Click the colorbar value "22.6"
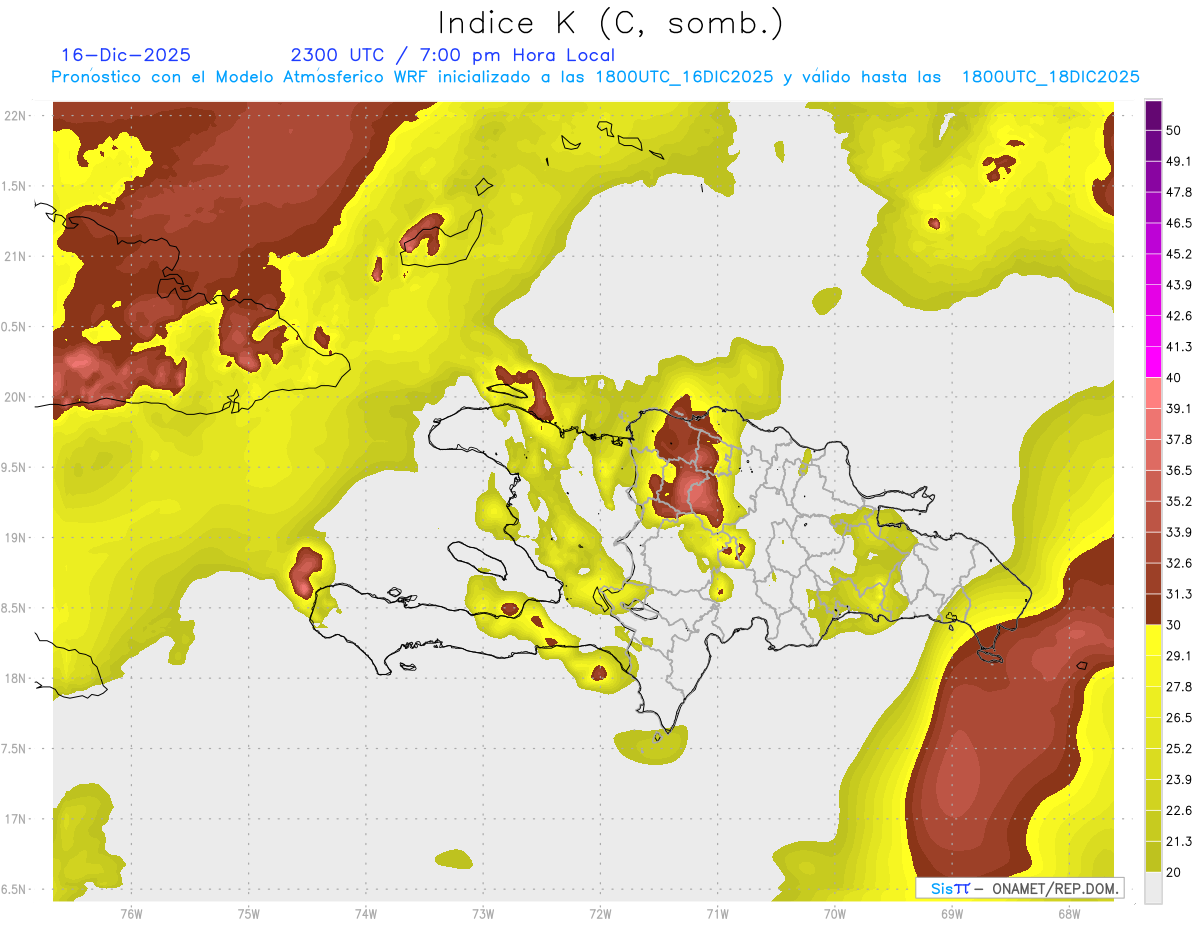The image size is (1200, 927). click(1179, 811)
